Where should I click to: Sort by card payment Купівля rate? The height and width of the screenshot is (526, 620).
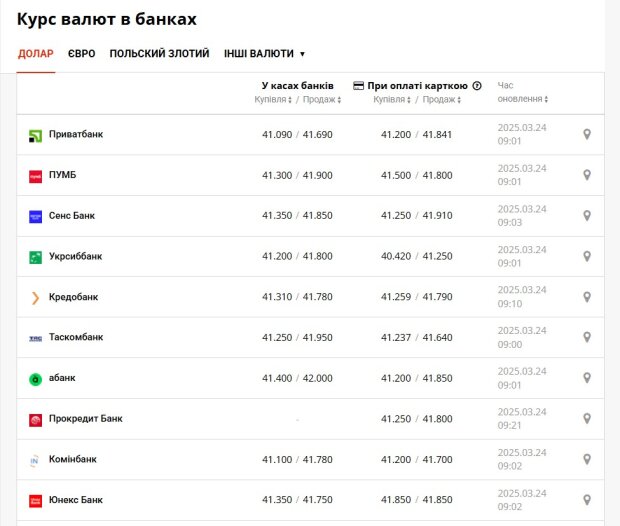click(392, 99)
